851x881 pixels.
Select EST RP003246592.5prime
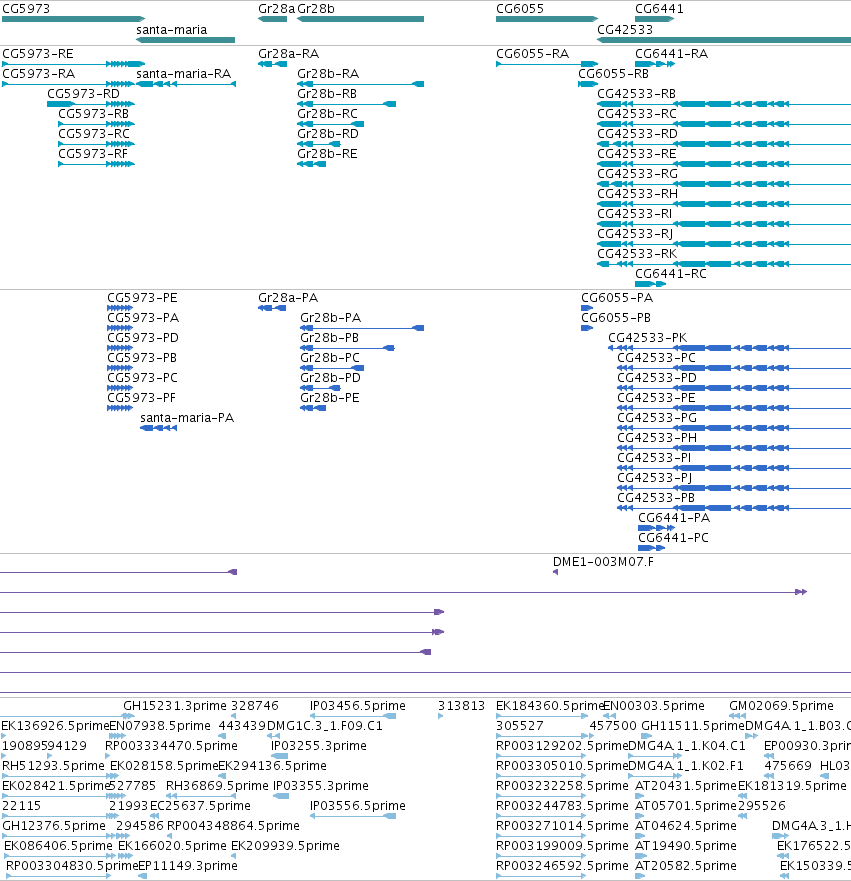[542, 876]
